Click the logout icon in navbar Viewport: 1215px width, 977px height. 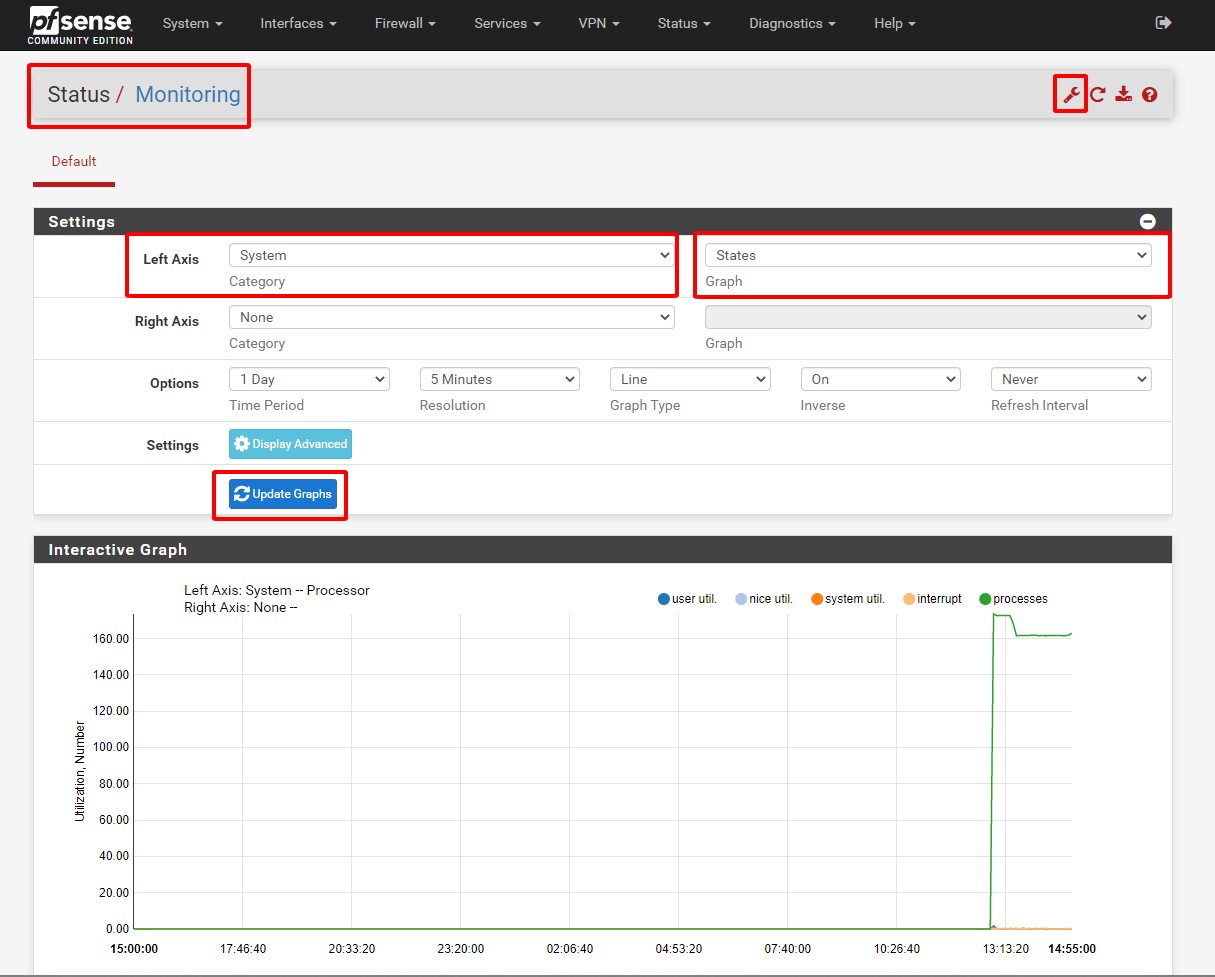click(1163, 23)
